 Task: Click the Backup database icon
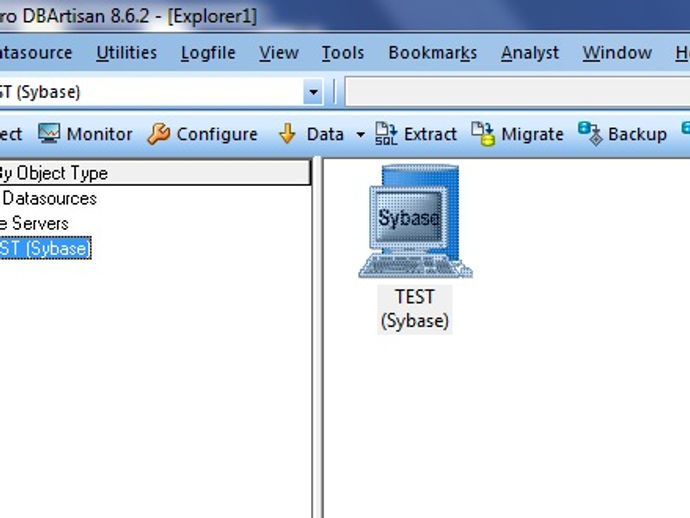[x=590, y=134]
